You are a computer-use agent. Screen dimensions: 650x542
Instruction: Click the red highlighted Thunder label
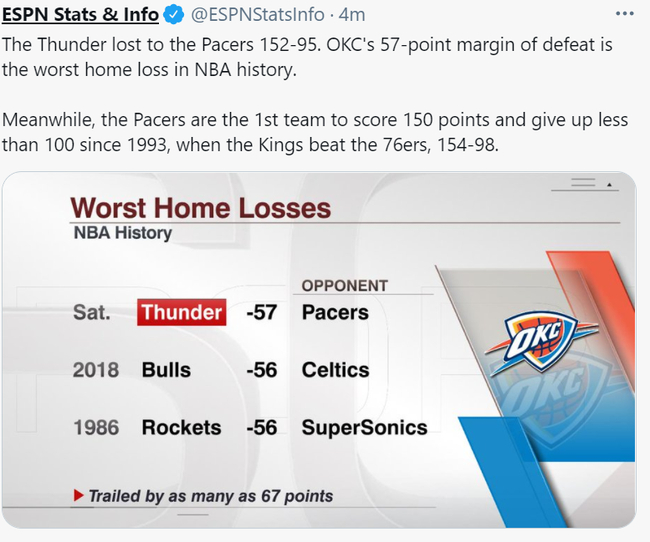181,312
